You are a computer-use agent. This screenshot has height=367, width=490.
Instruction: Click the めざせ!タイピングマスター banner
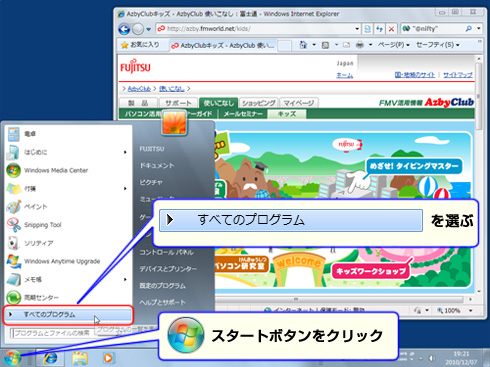click(414, 166)
